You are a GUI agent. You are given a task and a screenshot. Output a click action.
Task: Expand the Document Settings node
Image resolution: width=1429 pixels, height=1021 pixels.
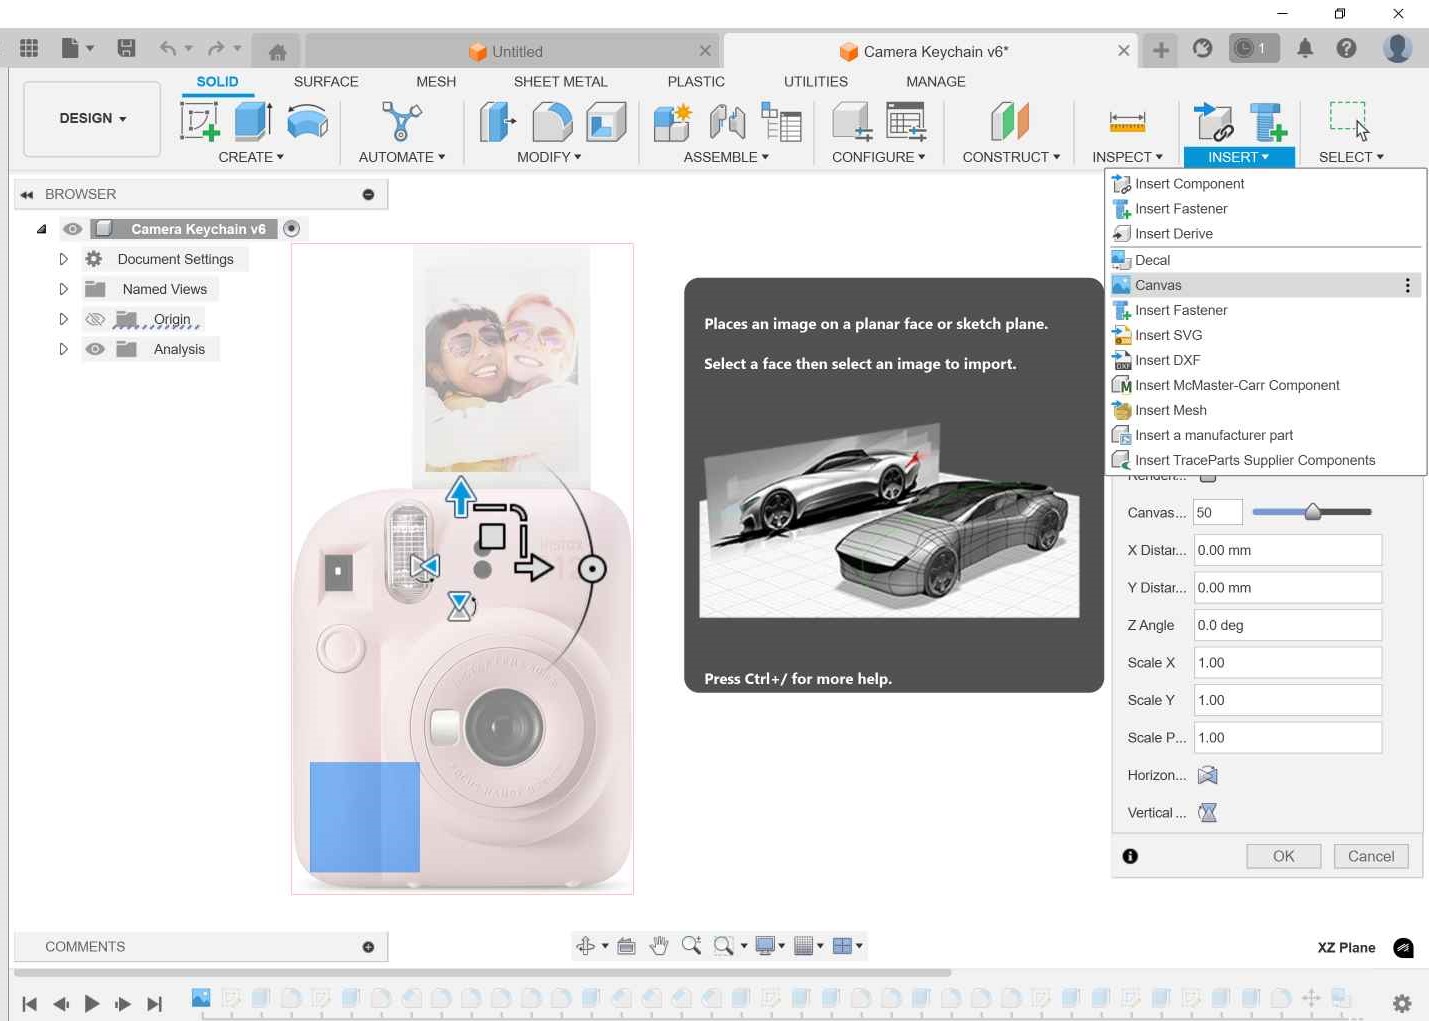click(x=63, y=259)
